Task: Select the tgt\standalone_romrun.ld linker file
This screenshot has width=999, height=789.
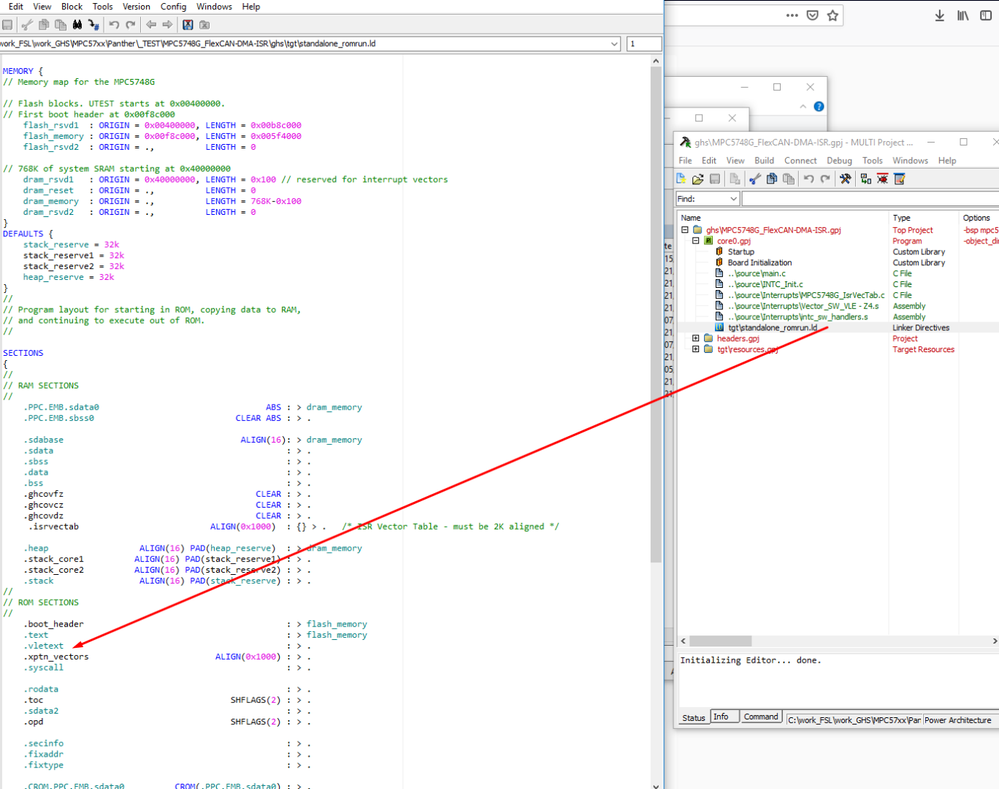Action: point(772,328)
